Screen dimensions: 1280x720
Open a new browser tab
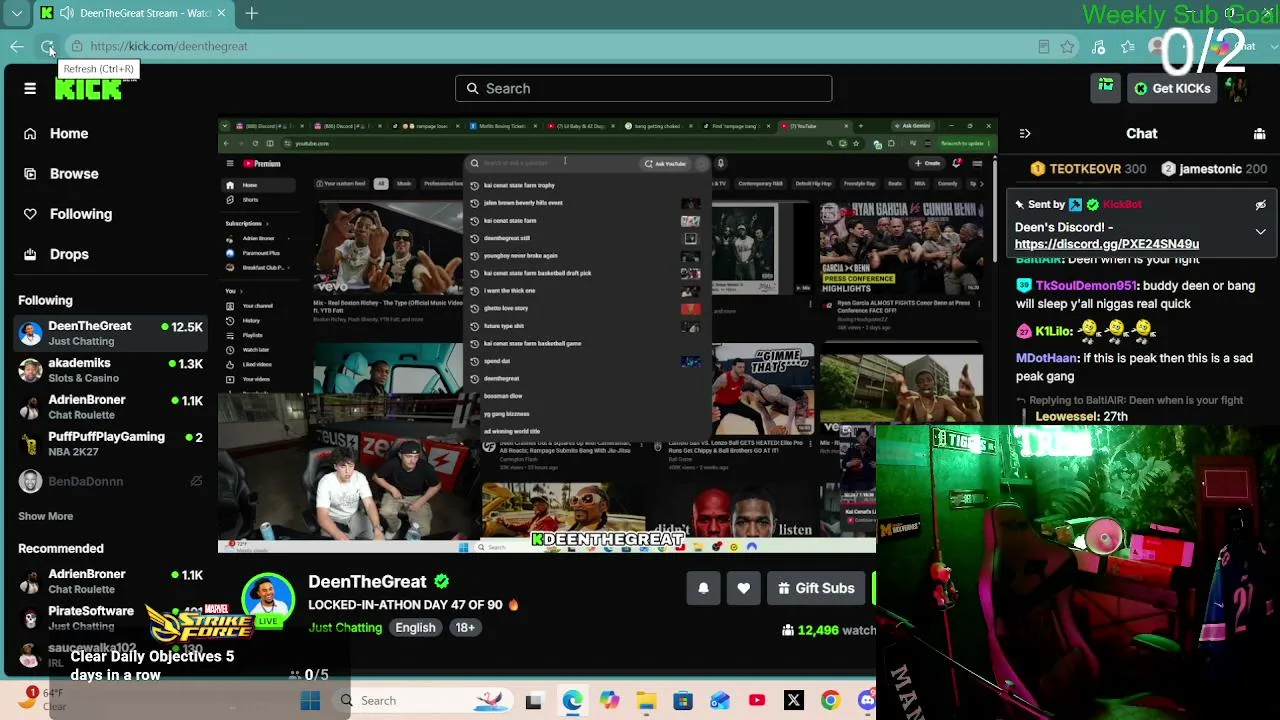point(252,13)
